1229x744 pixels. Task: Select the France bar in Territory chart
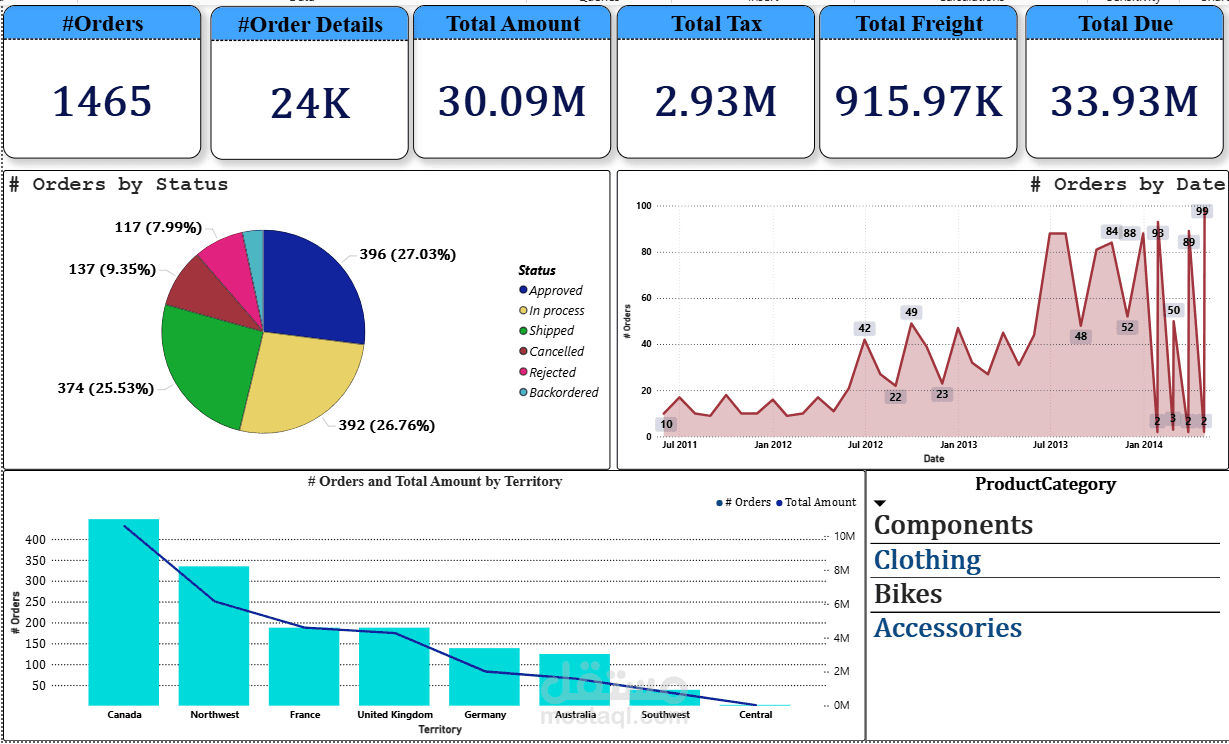click(304, 666)
